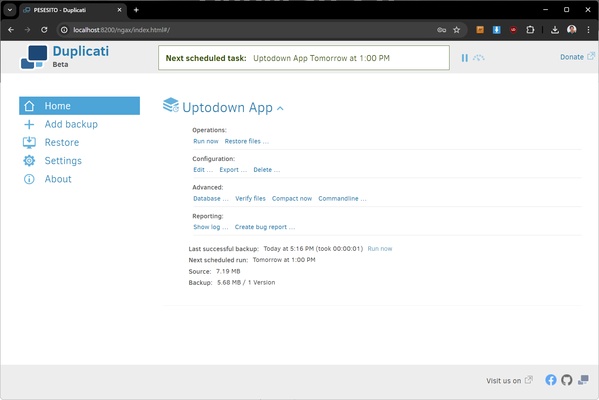Open the tab search dropdown
The width and height of the screenshot is (599, 400).
coord(10,10)
